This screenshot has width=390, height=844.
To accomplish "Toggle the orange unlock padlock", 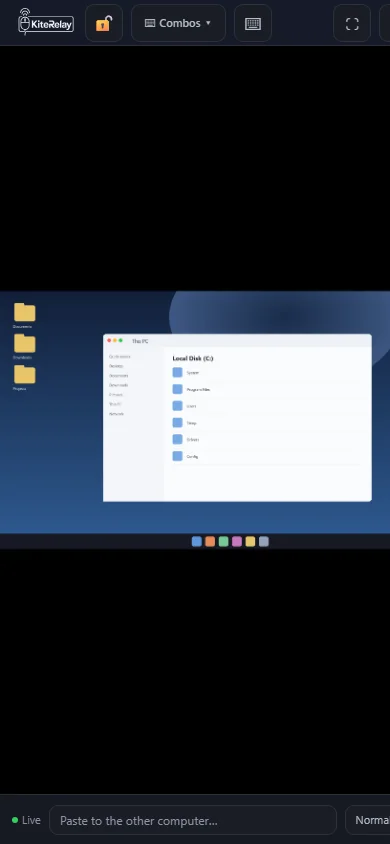I will [104, 23].
